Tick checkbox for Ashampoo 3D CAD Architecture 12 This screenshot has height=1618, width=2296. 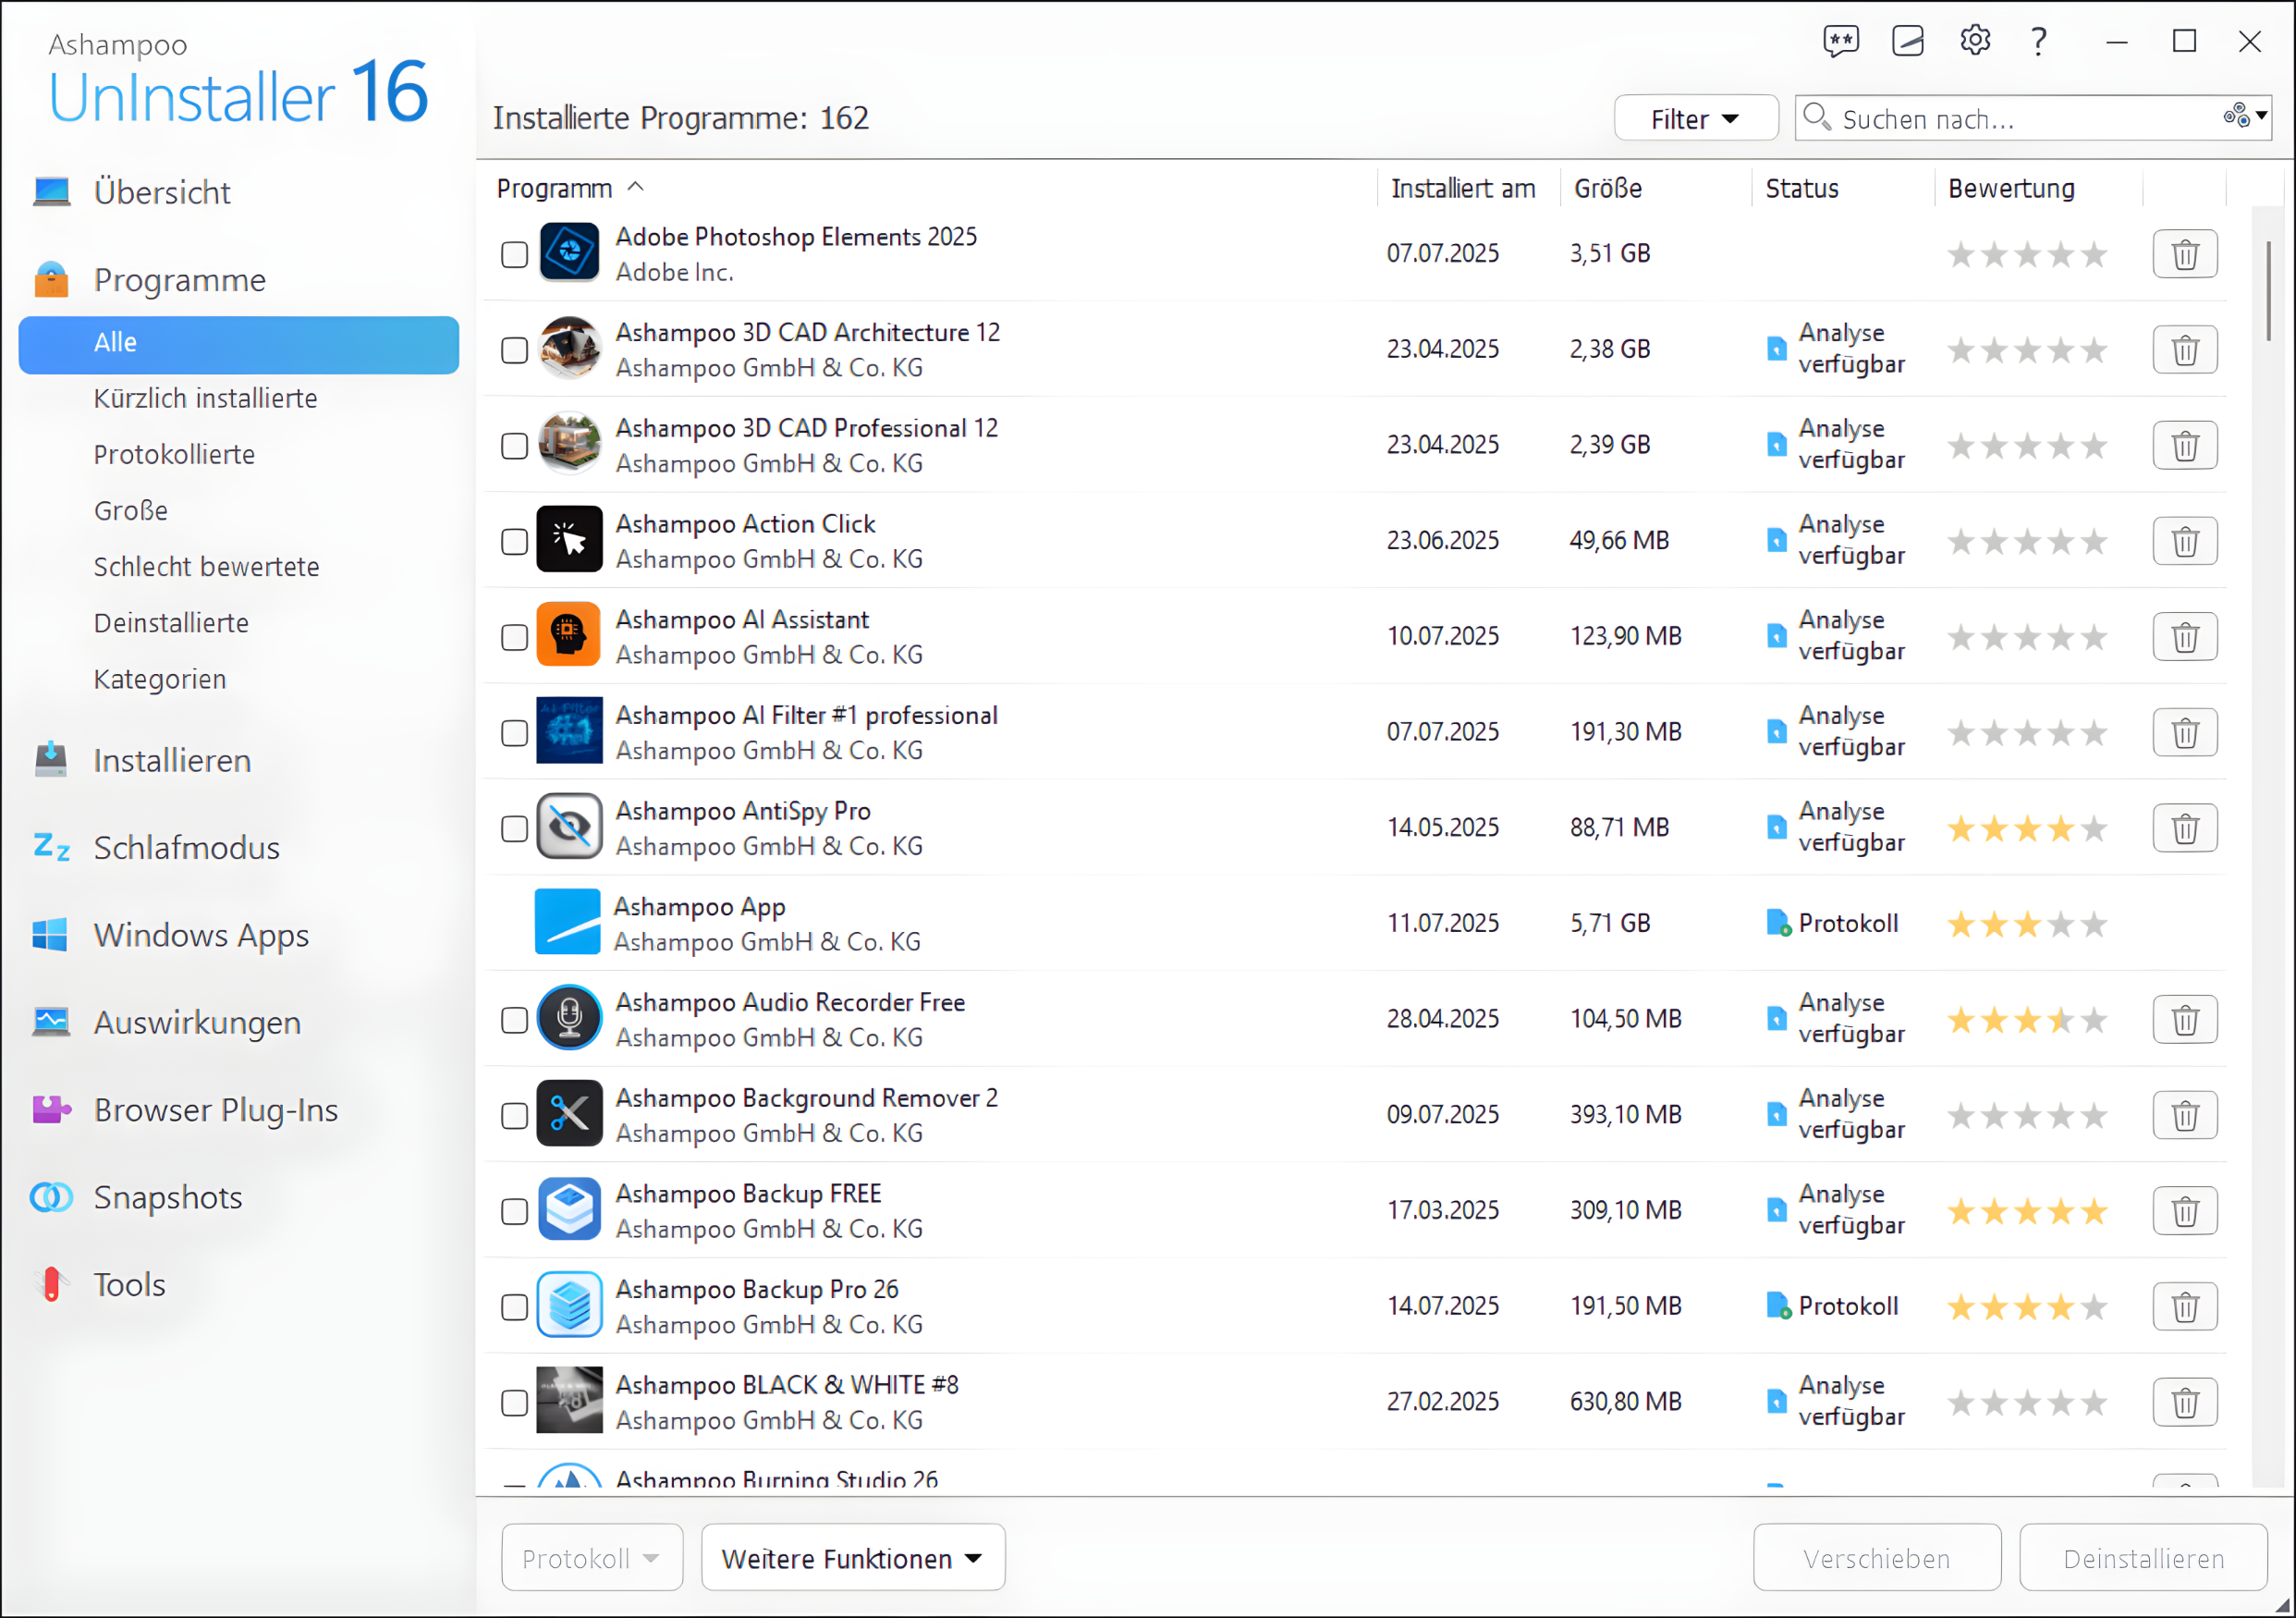(514, 350)
